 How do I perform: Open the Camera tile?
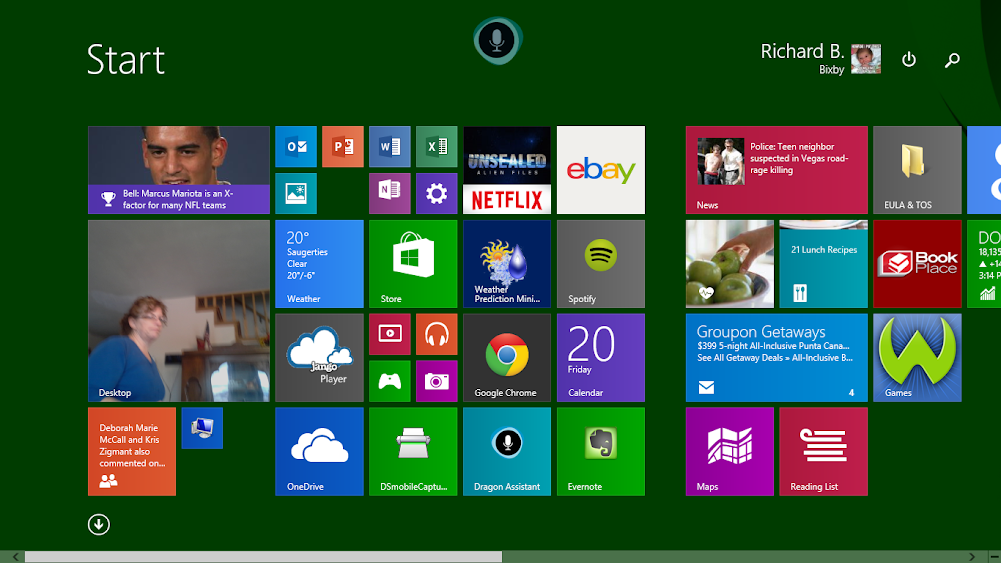[437, 381]
